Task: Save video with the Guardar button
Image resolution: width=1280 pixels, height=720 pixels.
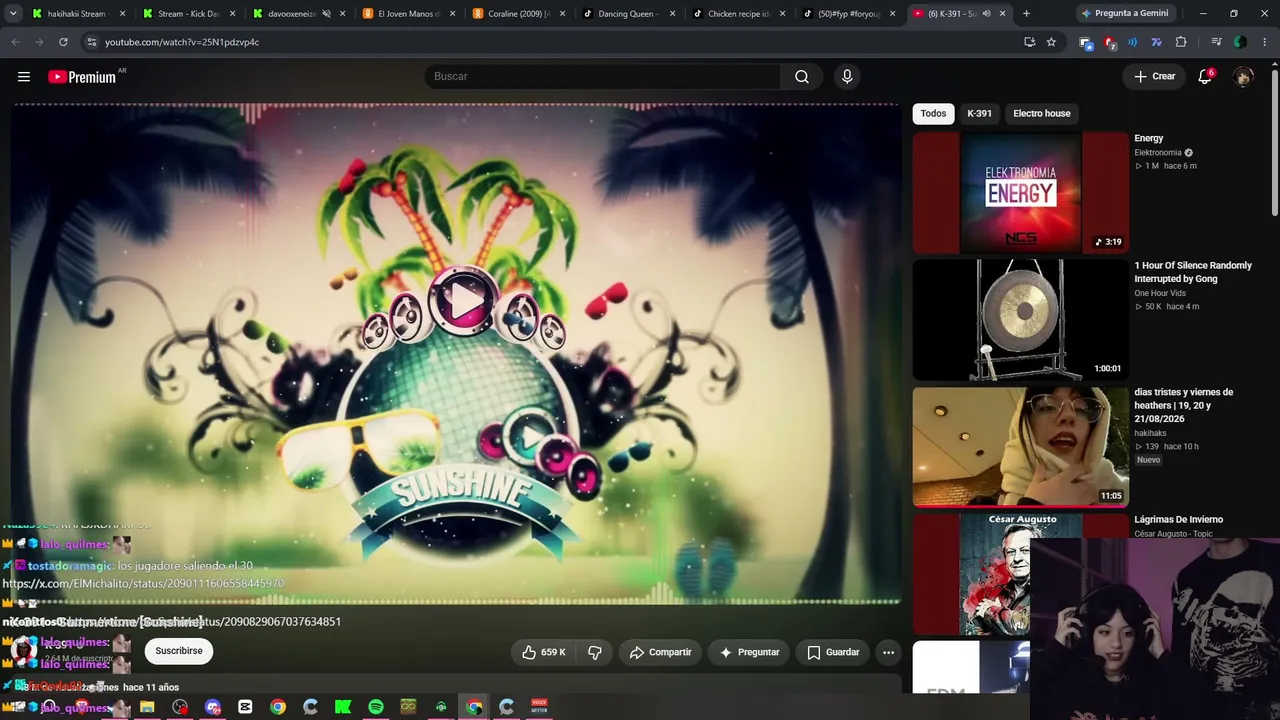Action: coord(833,652)
